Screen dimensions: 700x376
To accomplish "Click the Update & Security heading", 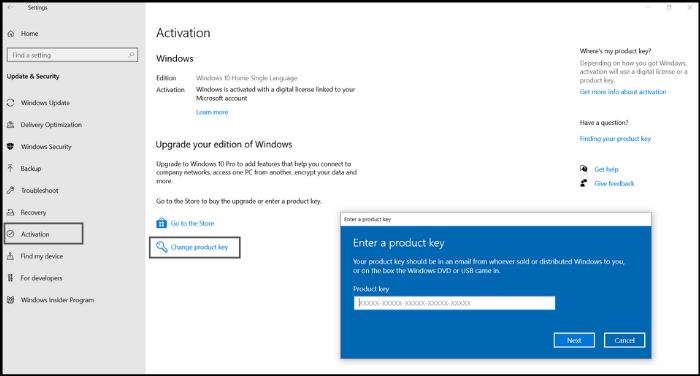I will [x=33, y=76].
